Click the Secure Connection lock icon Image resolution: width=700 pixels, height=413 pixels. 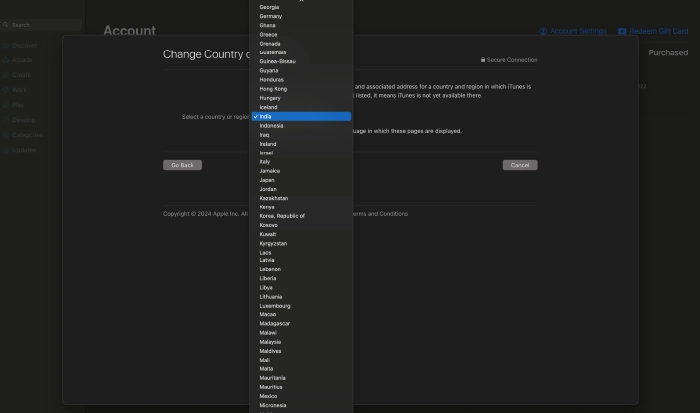483,59
